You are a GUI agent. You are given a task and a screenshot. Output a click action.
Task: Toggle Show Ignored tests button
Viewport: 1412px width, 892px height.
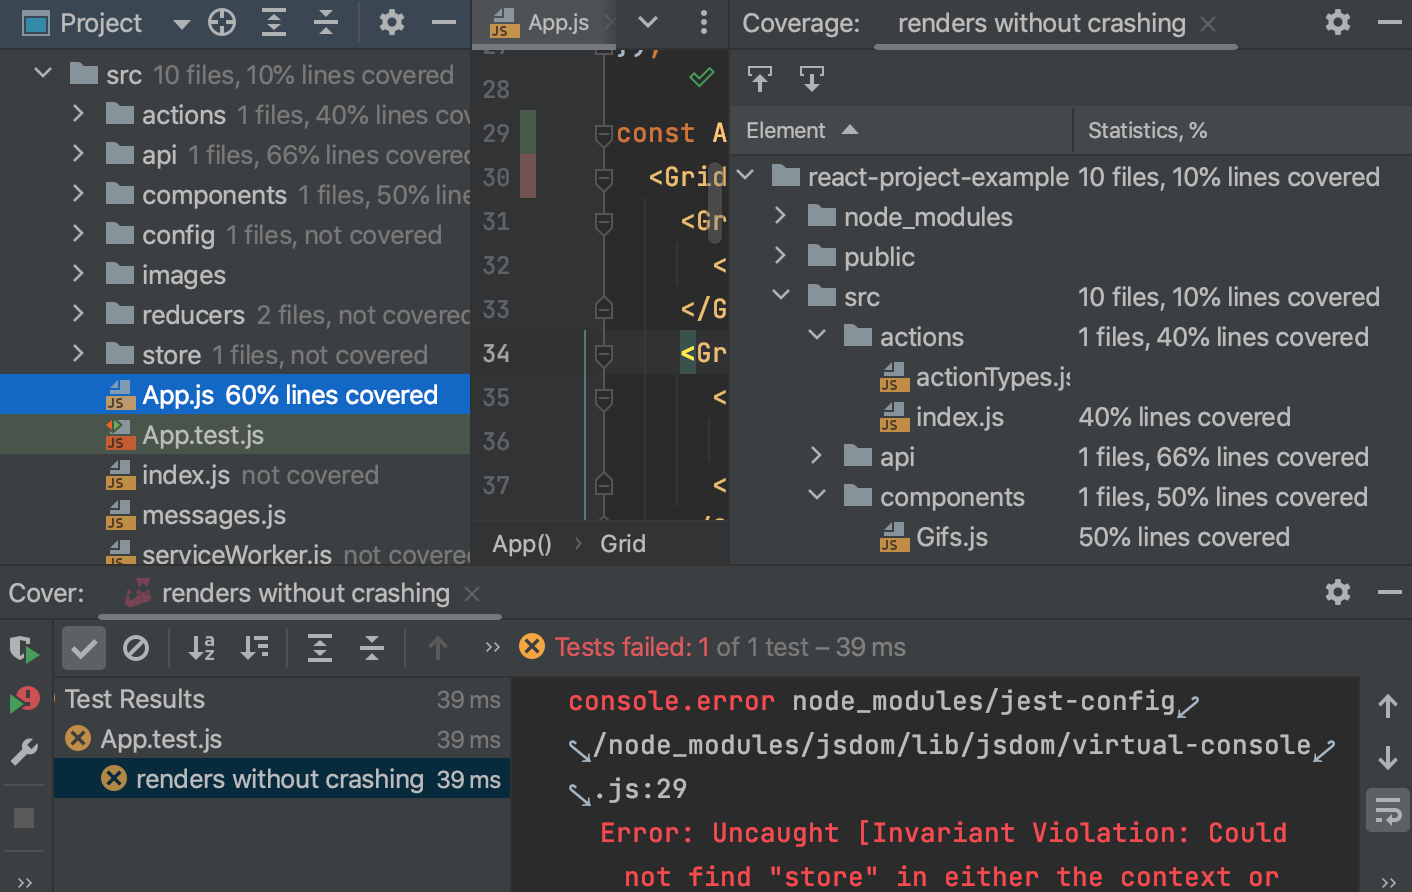(136, 648)
